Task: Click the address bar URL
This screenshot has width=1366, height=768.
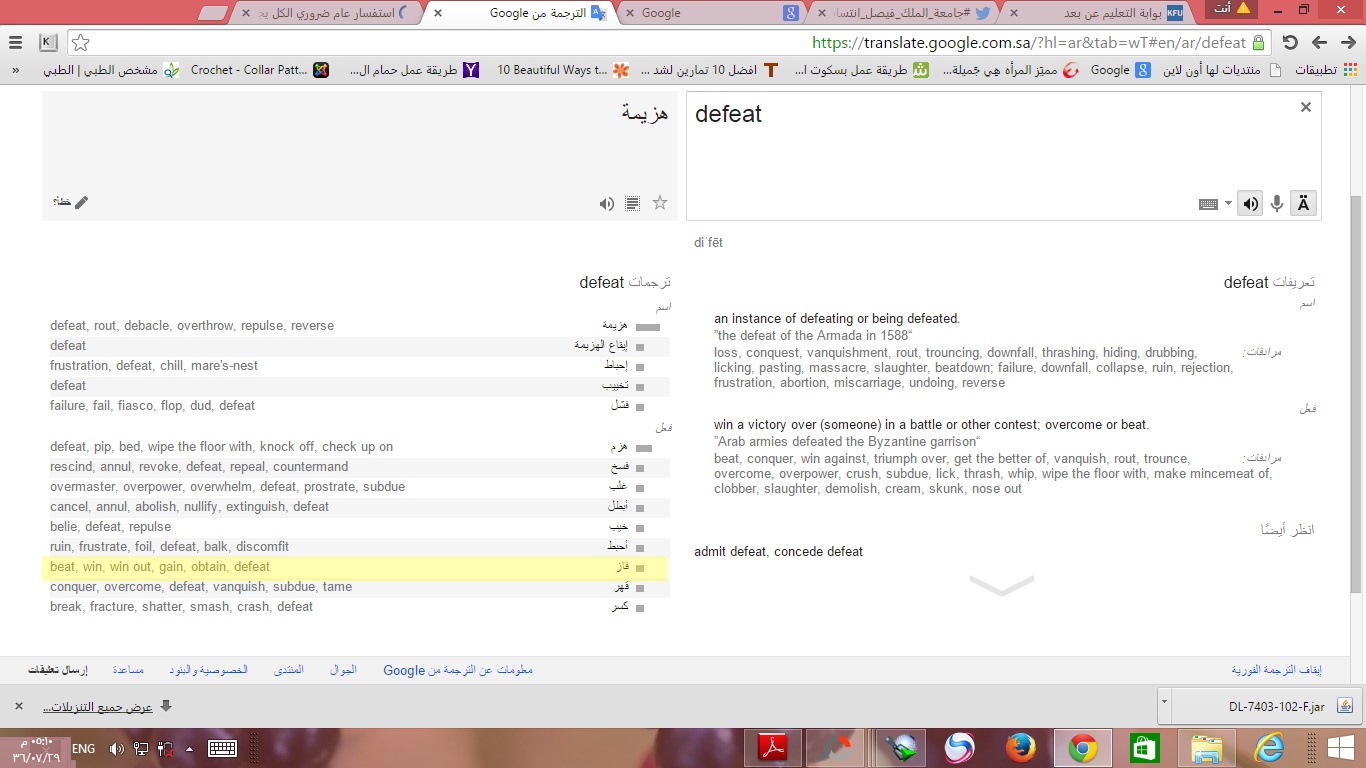Action: (x=1028, y=43)
